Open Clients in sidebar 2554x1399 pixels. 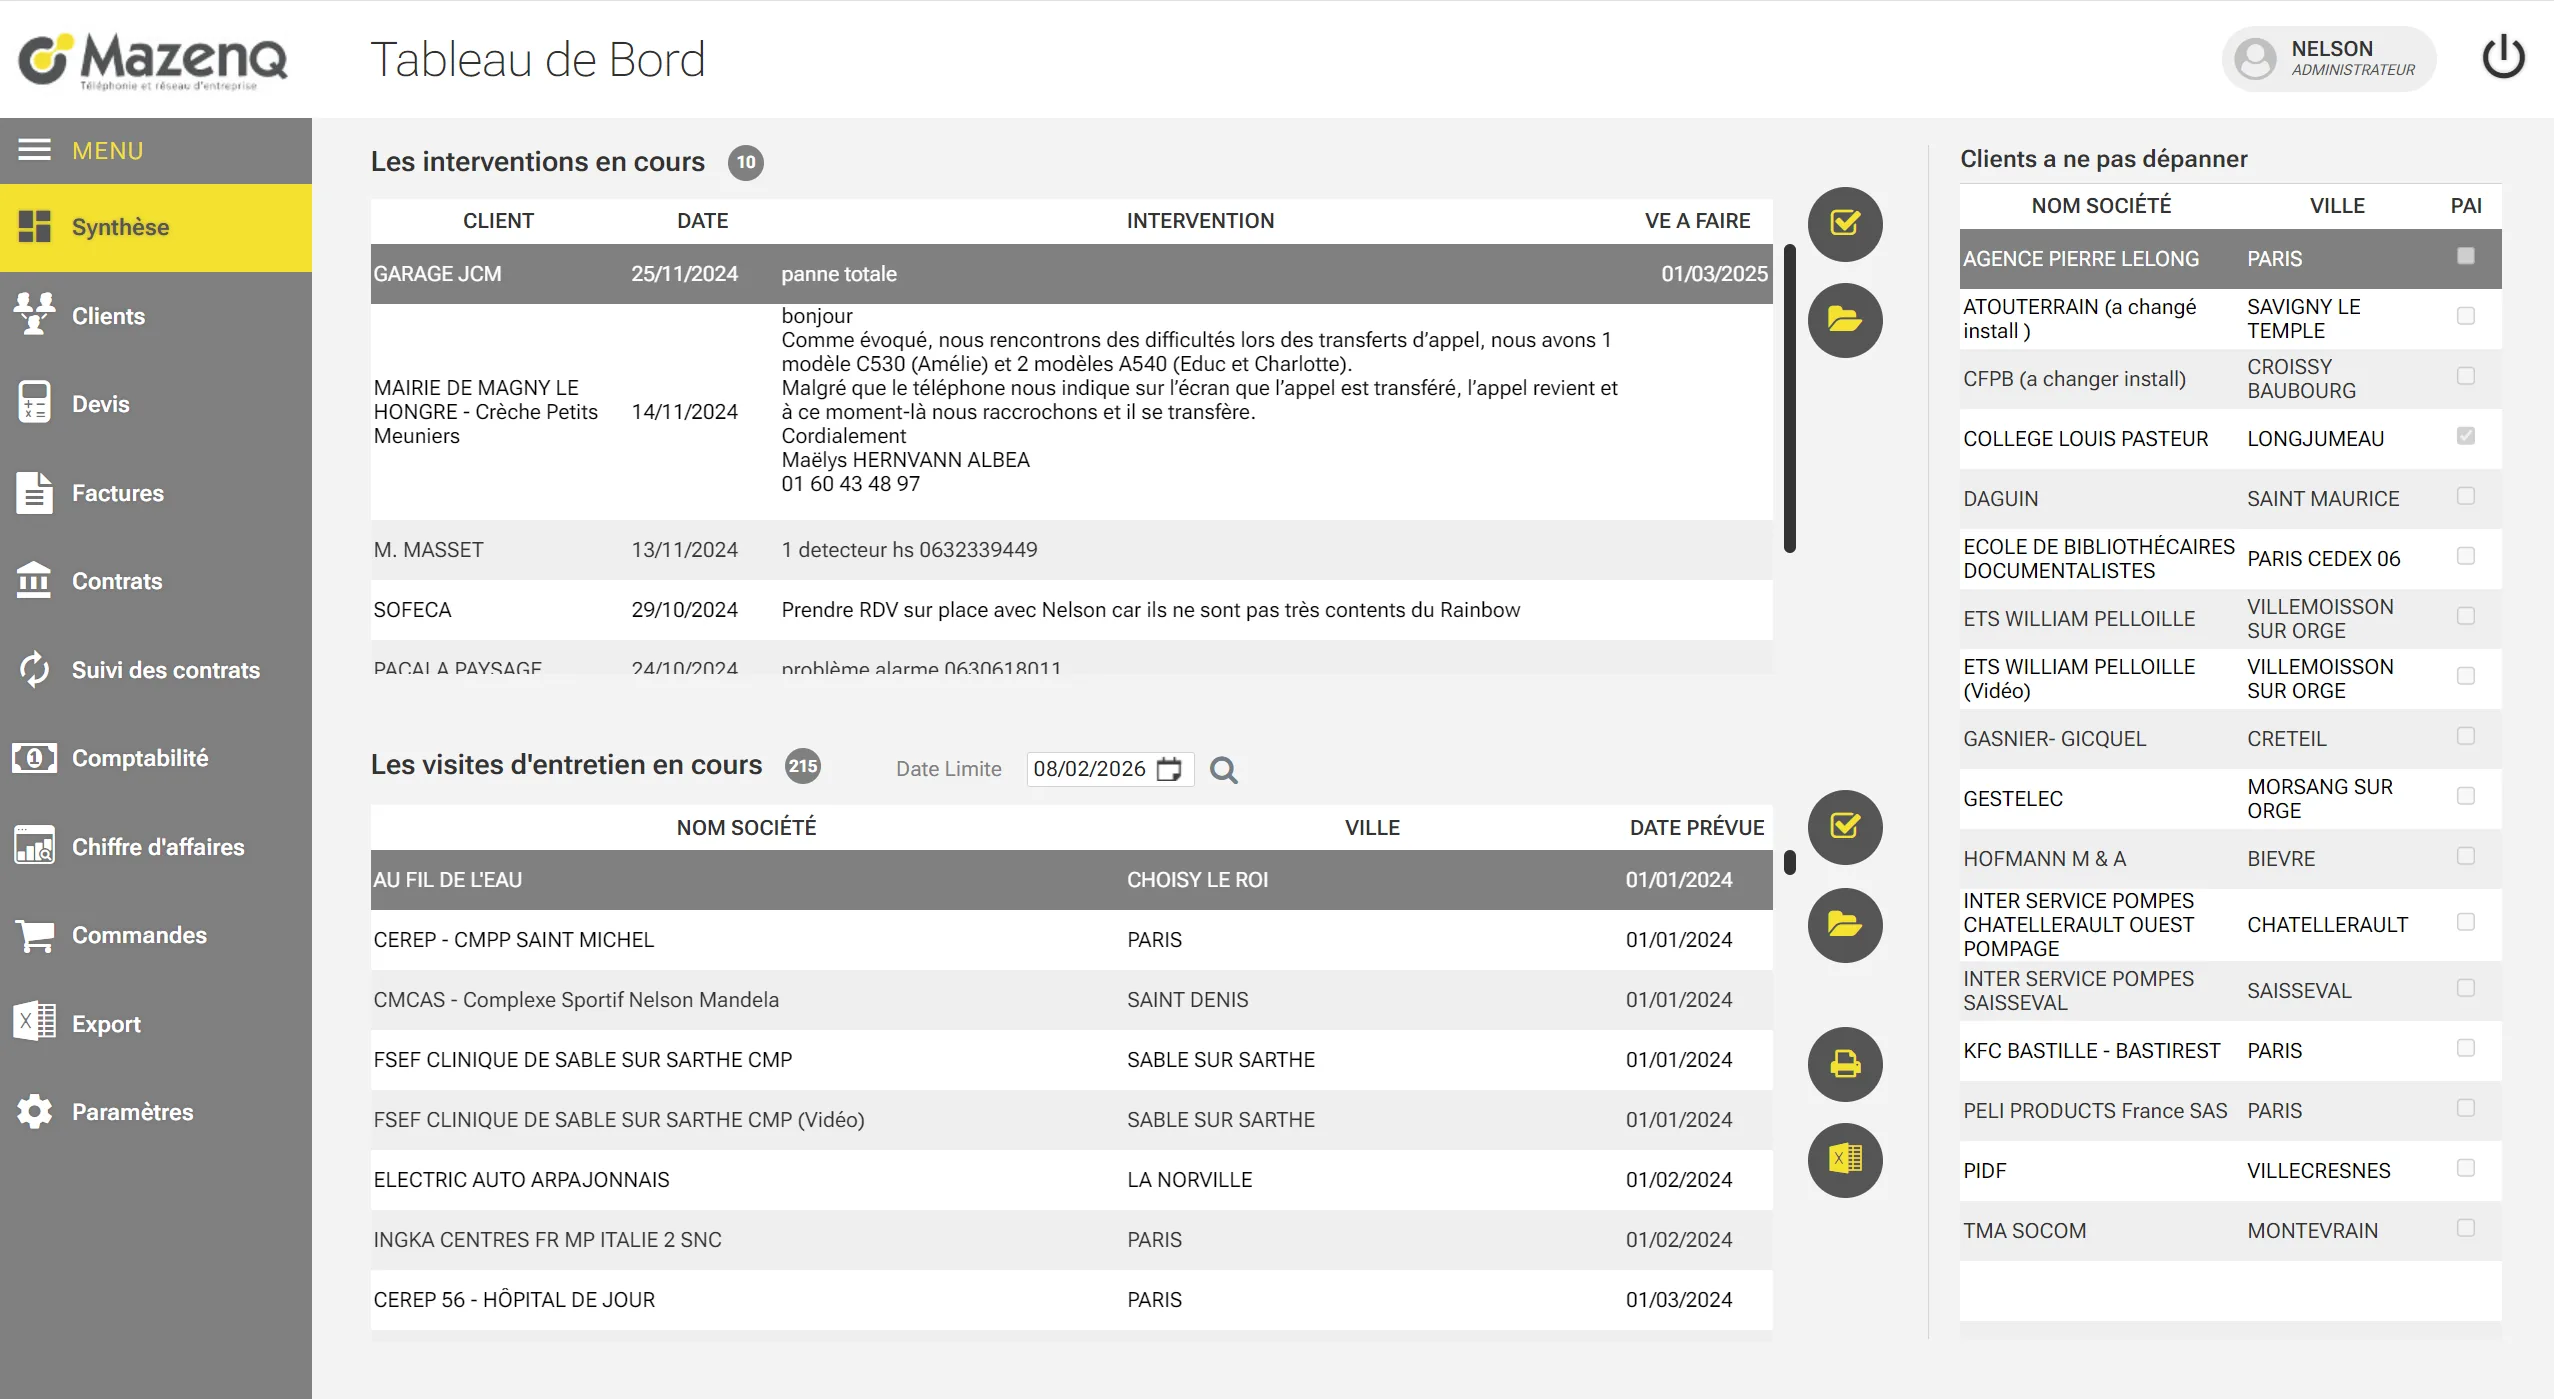(156, 316)
